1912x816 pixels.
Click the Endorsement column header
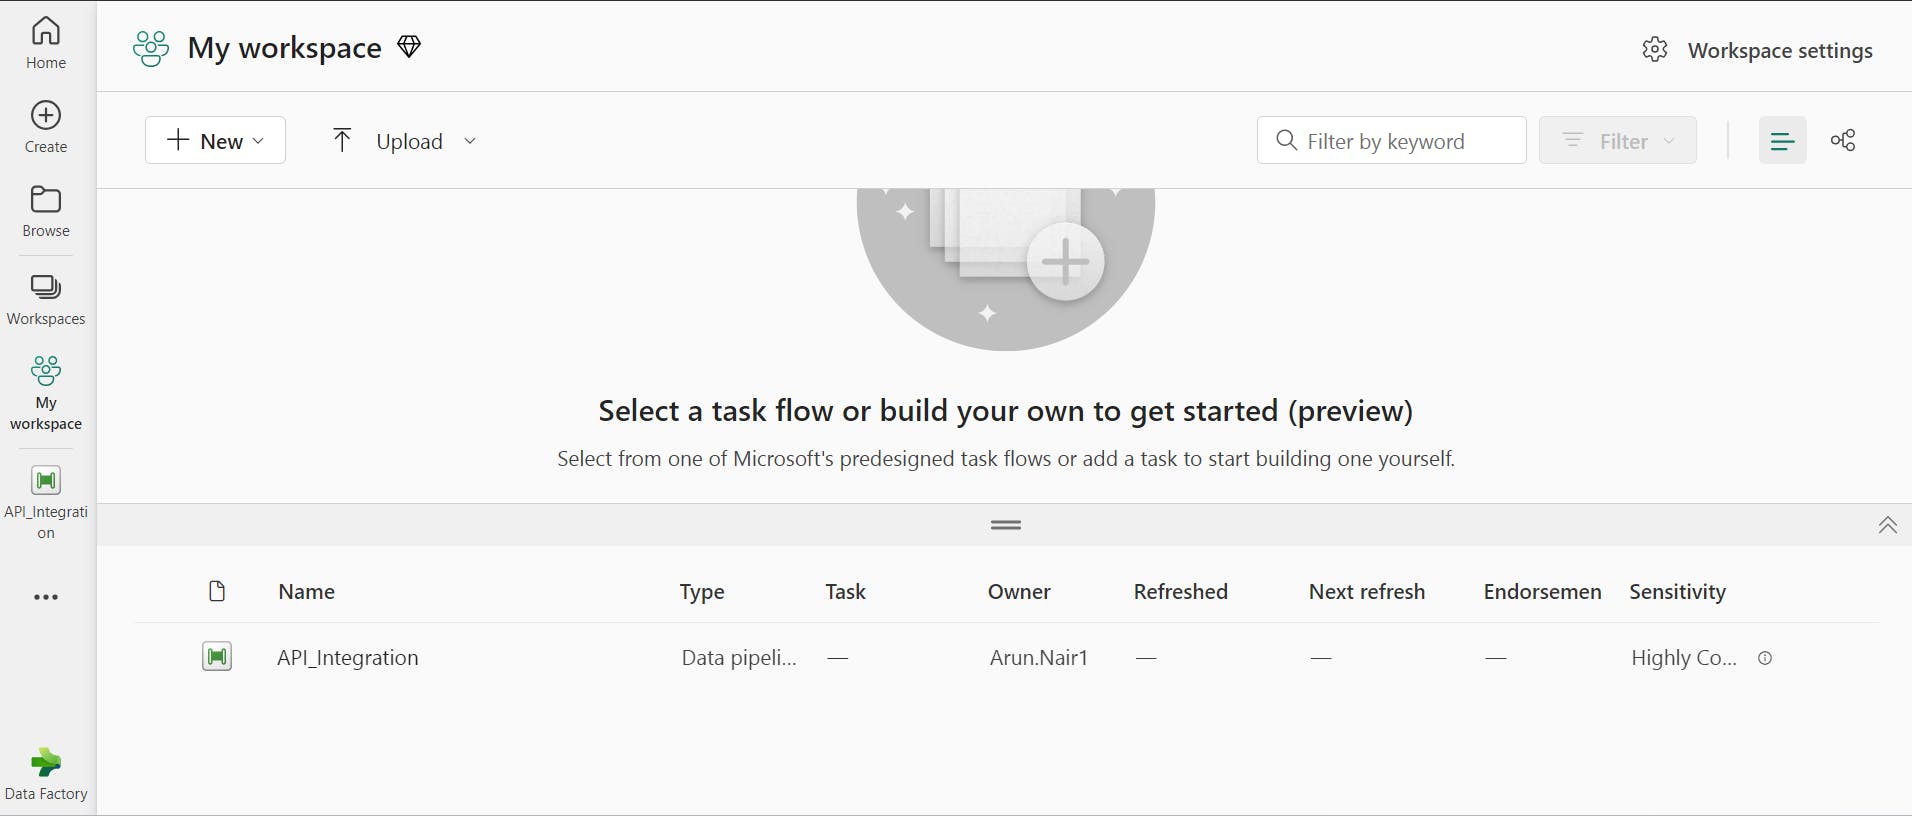pos(1542,591)
